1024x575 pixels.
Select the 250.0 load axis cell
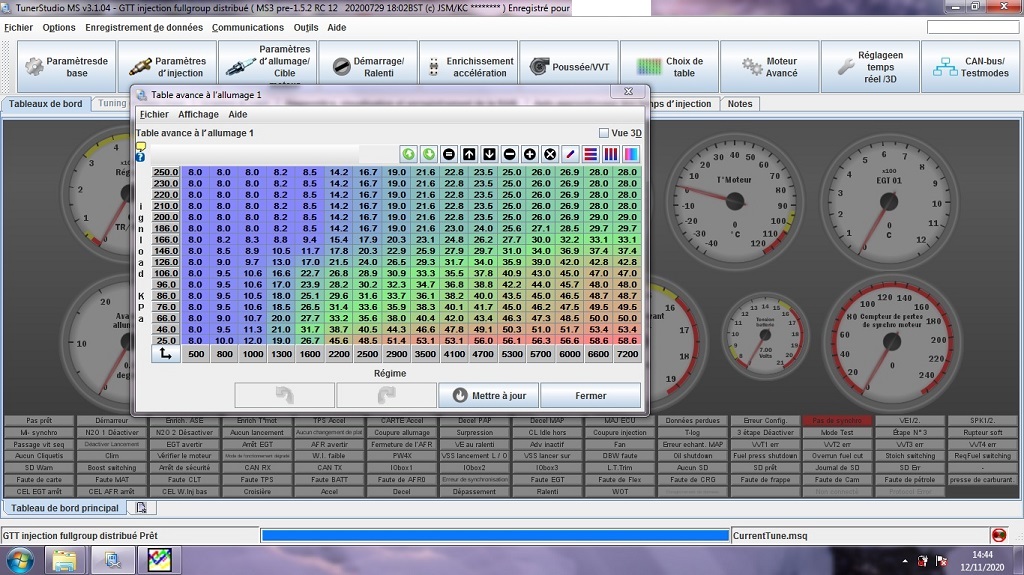pyautogui.click(x=165, y=172)
